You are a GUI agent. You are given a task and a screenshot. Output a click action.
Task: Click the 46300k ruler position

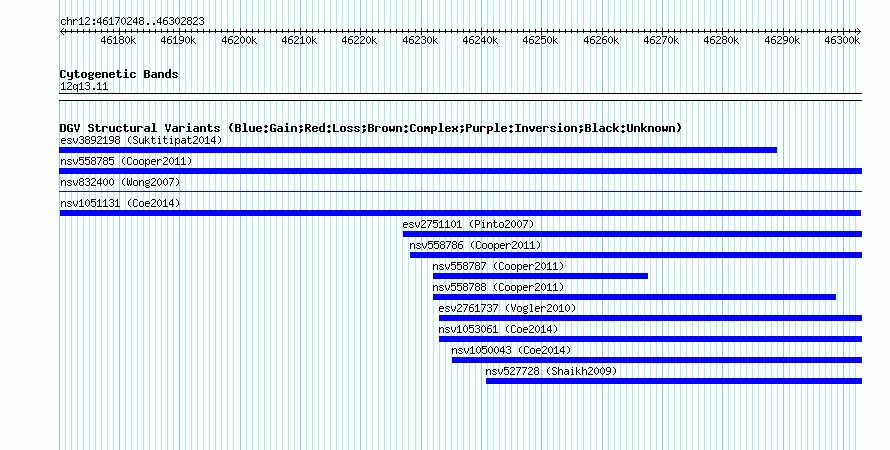(x=842, y=41)
